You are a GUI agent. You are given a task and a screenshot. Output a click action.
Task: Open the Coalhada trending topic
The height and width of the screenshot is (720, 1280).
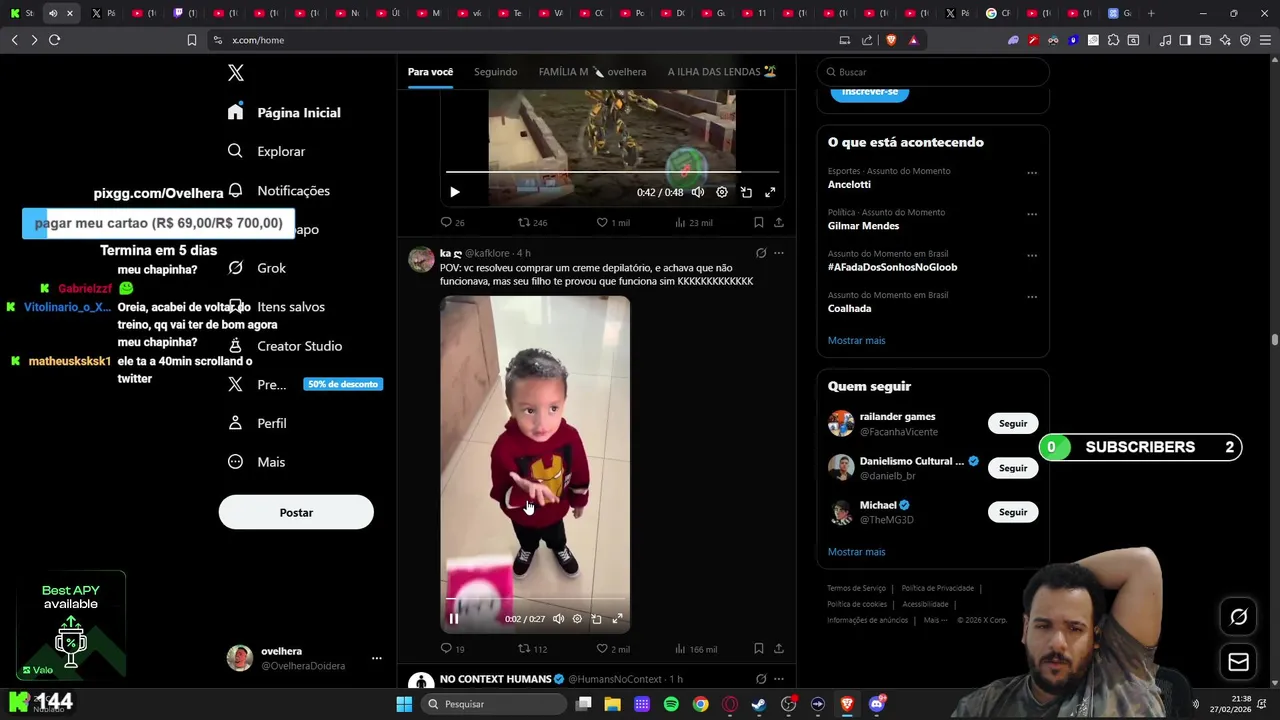[x=849, y=308]
